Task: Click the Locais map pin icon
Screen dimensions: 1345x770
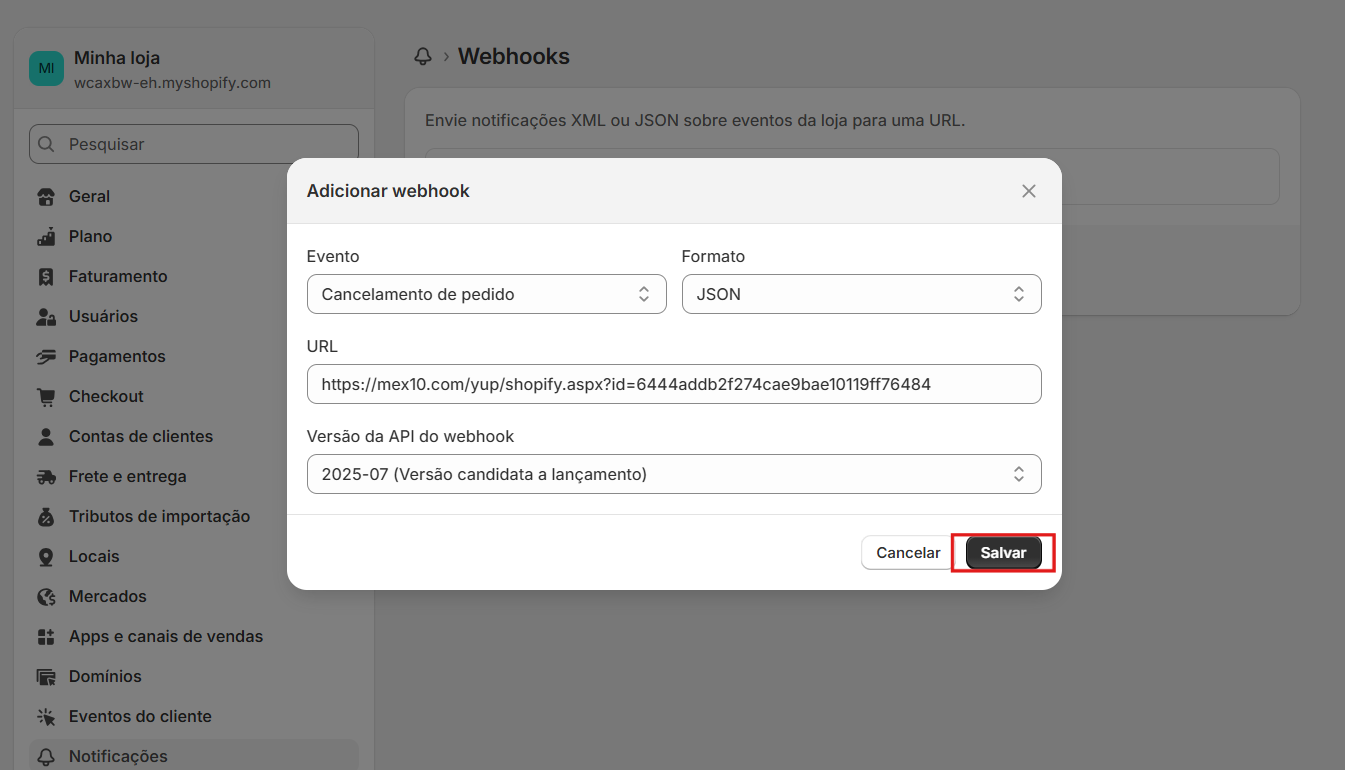Action: pos(46,557)
